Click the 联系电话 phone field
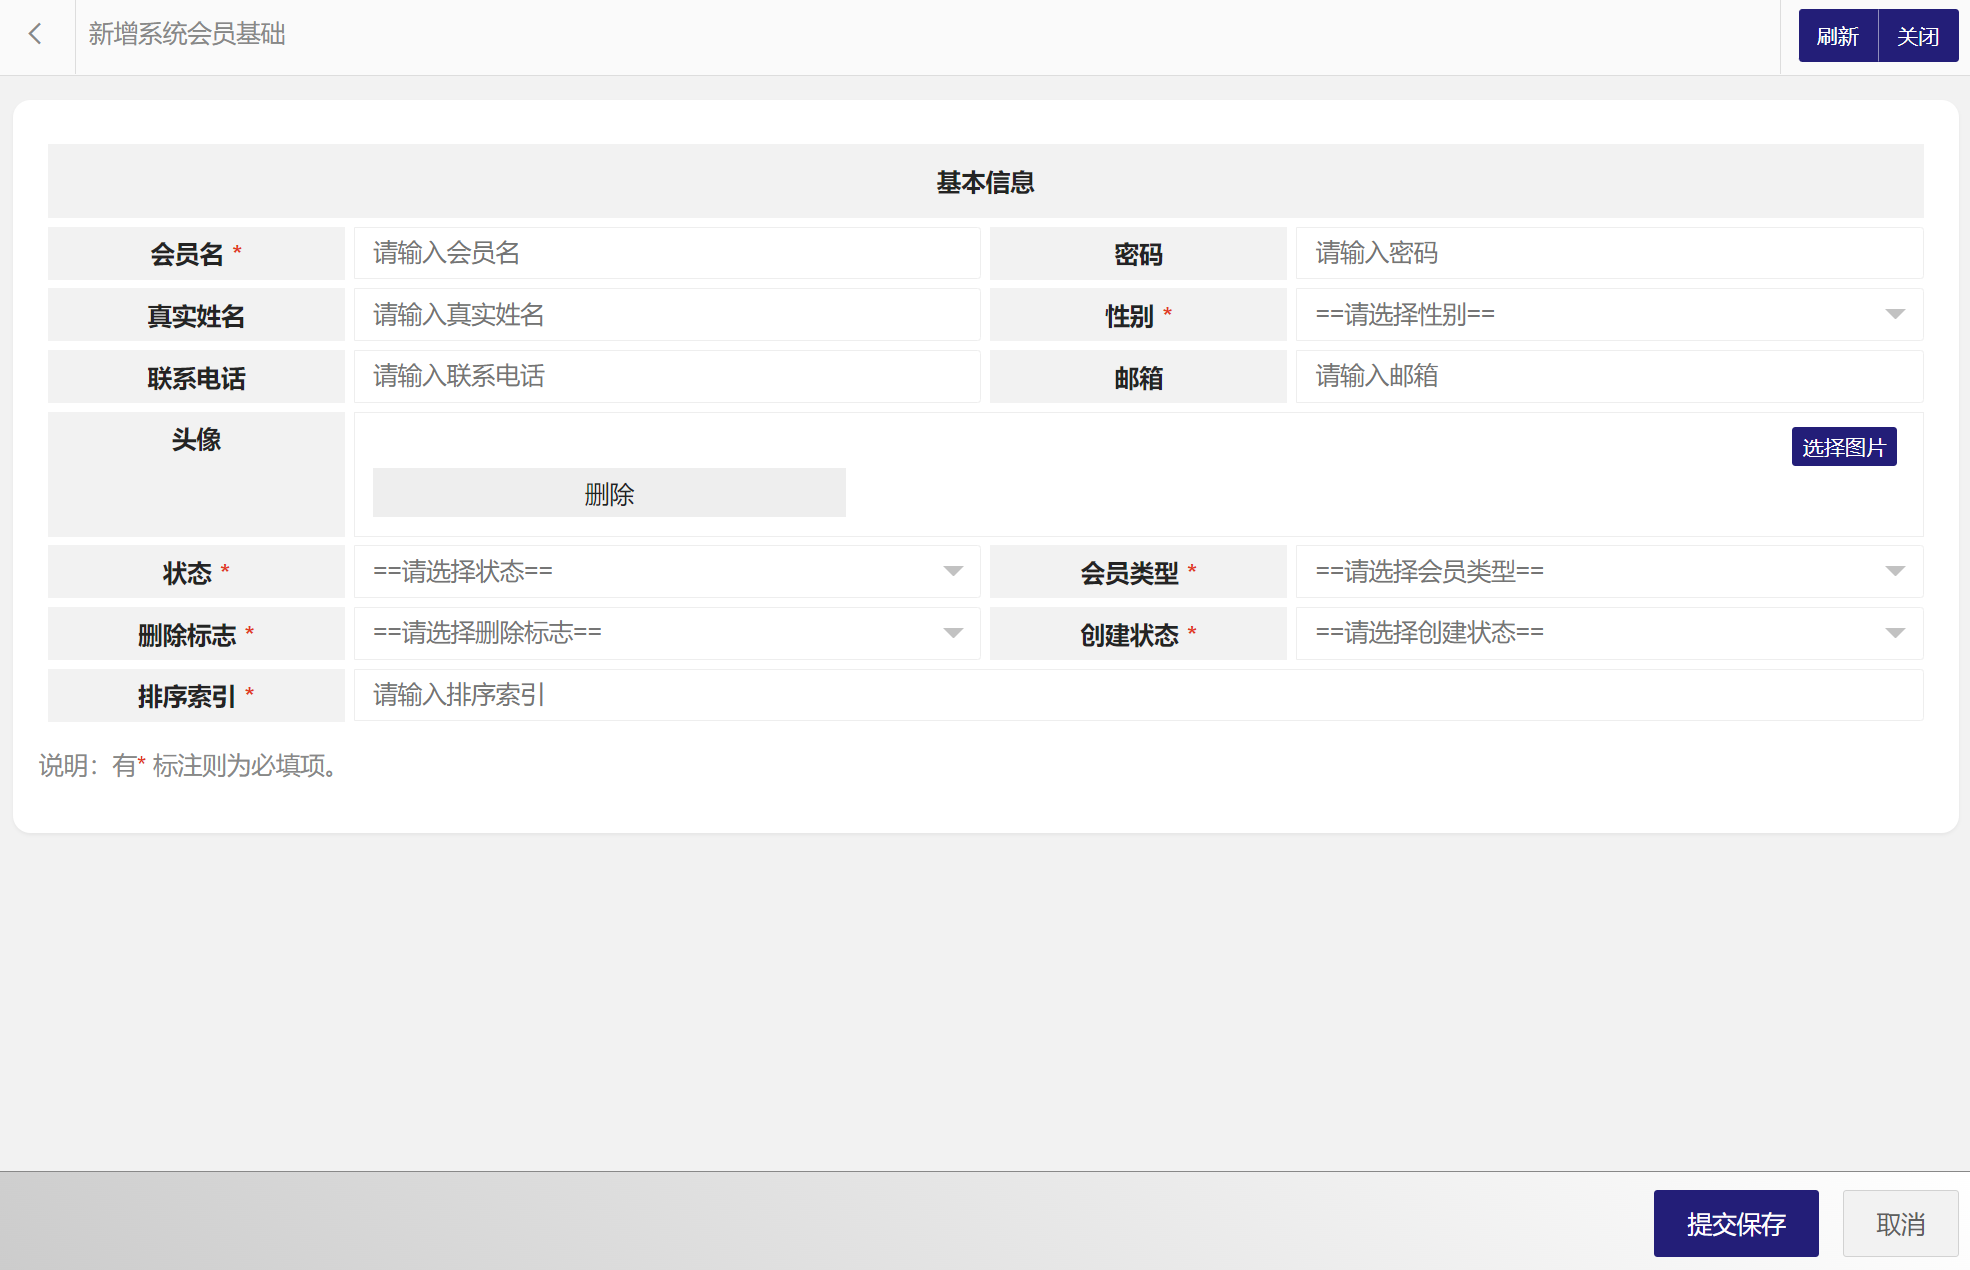 (x=666, y=377)
